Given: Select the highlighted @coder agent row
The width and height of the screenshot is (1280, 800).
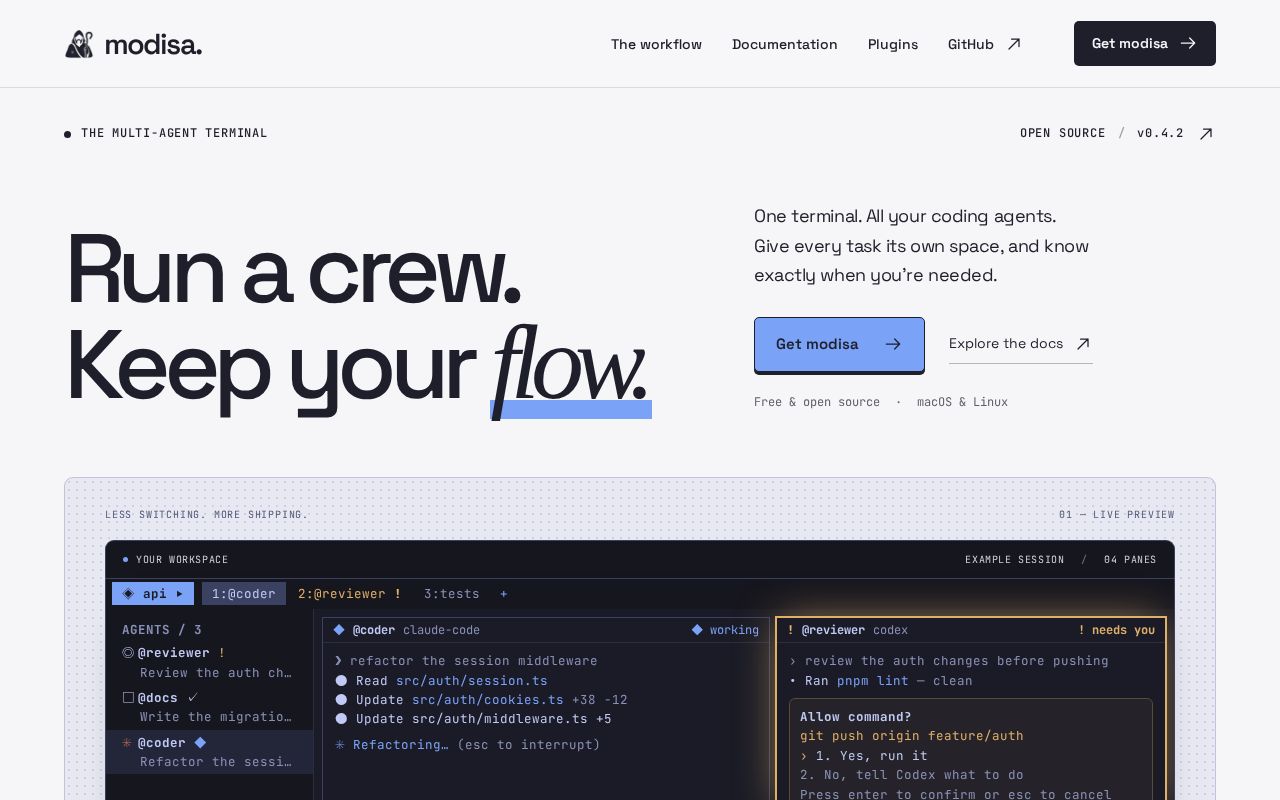Looking at the screenshot, I should click(x=209, y=752).
